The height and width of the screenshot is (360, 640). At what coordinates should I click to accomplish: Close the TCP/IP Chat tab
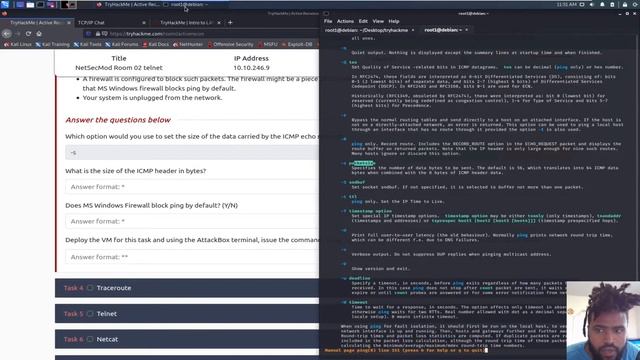click(144, 23)
